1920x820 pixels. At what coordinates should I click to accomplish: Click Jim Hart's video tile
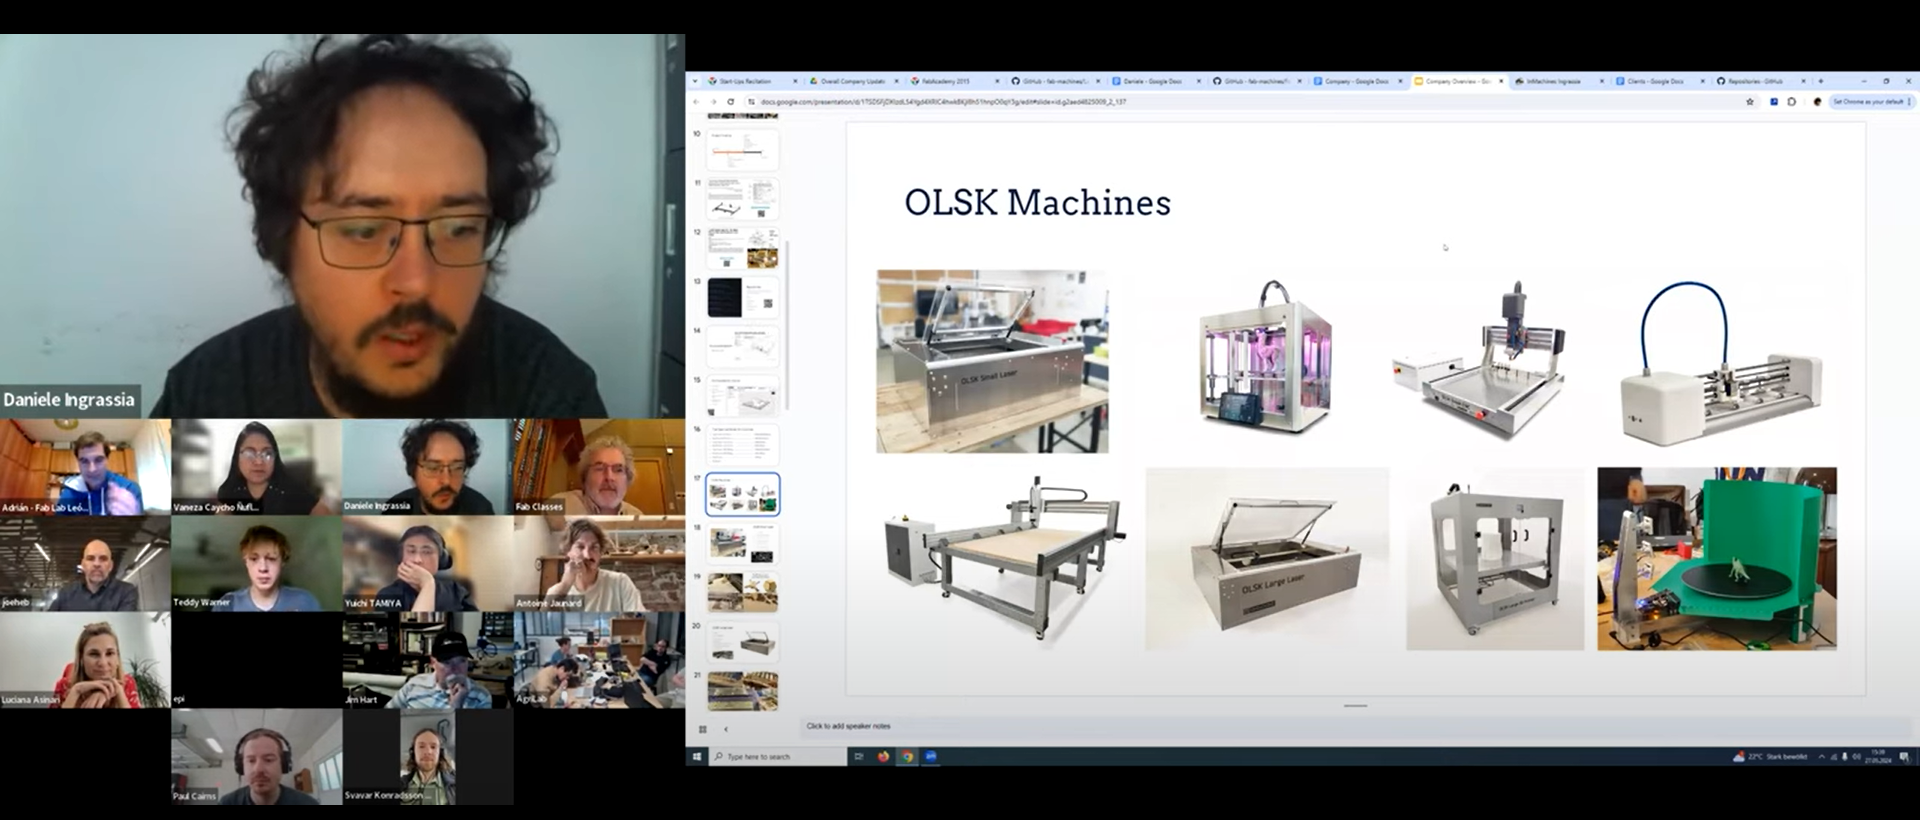(x=428, y=660)
